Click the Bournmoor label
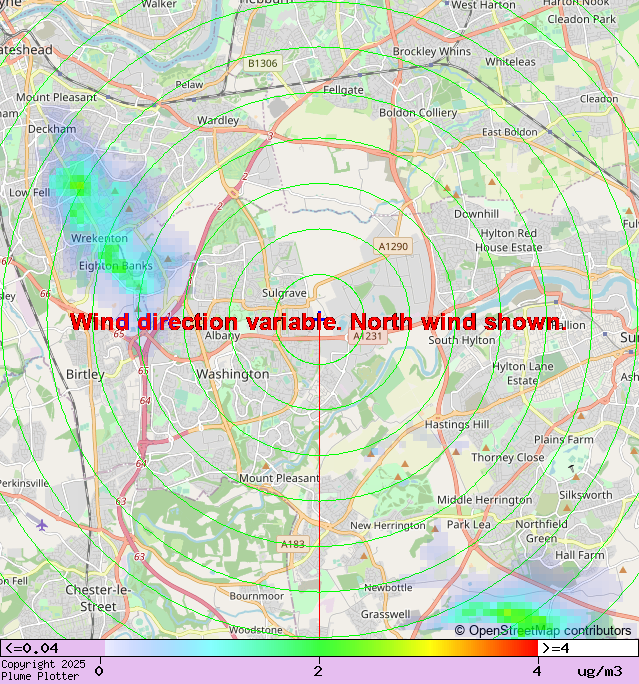 (x=256, y=596)
